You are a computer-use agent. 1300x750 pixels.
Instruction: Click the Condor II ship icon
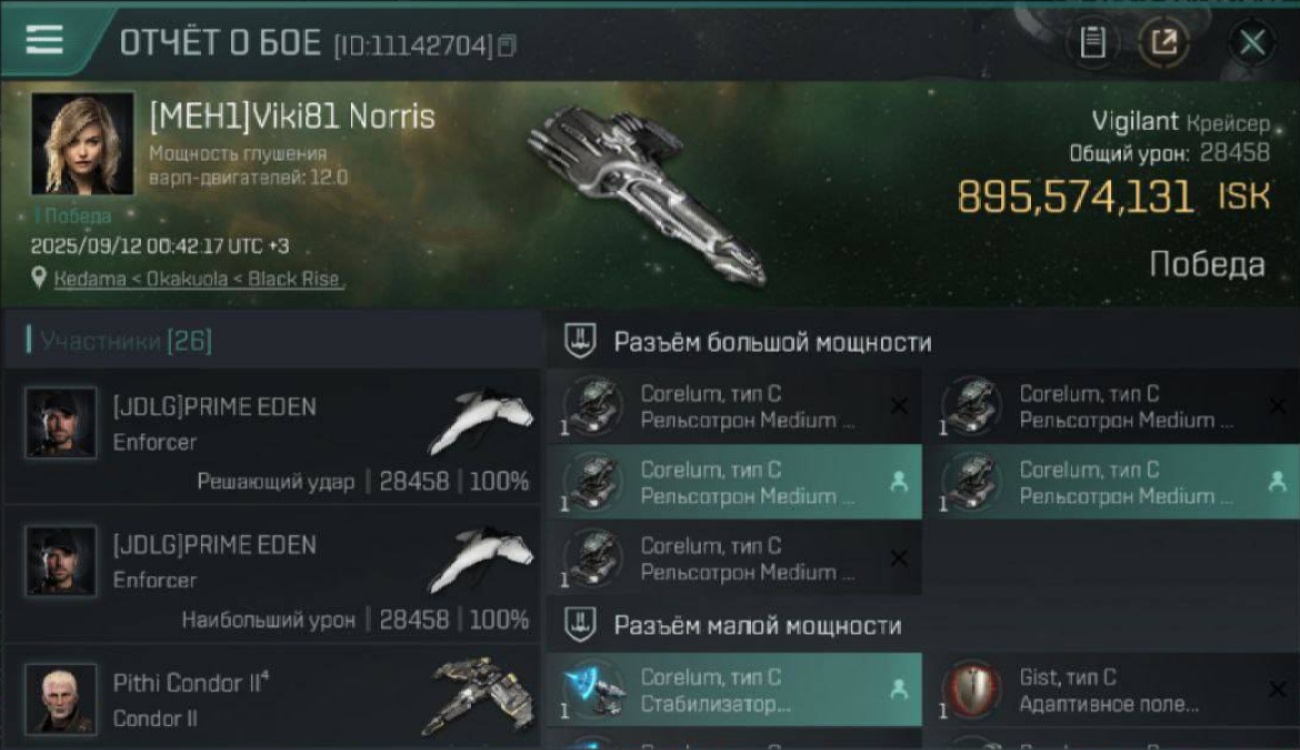pos(478,695)
